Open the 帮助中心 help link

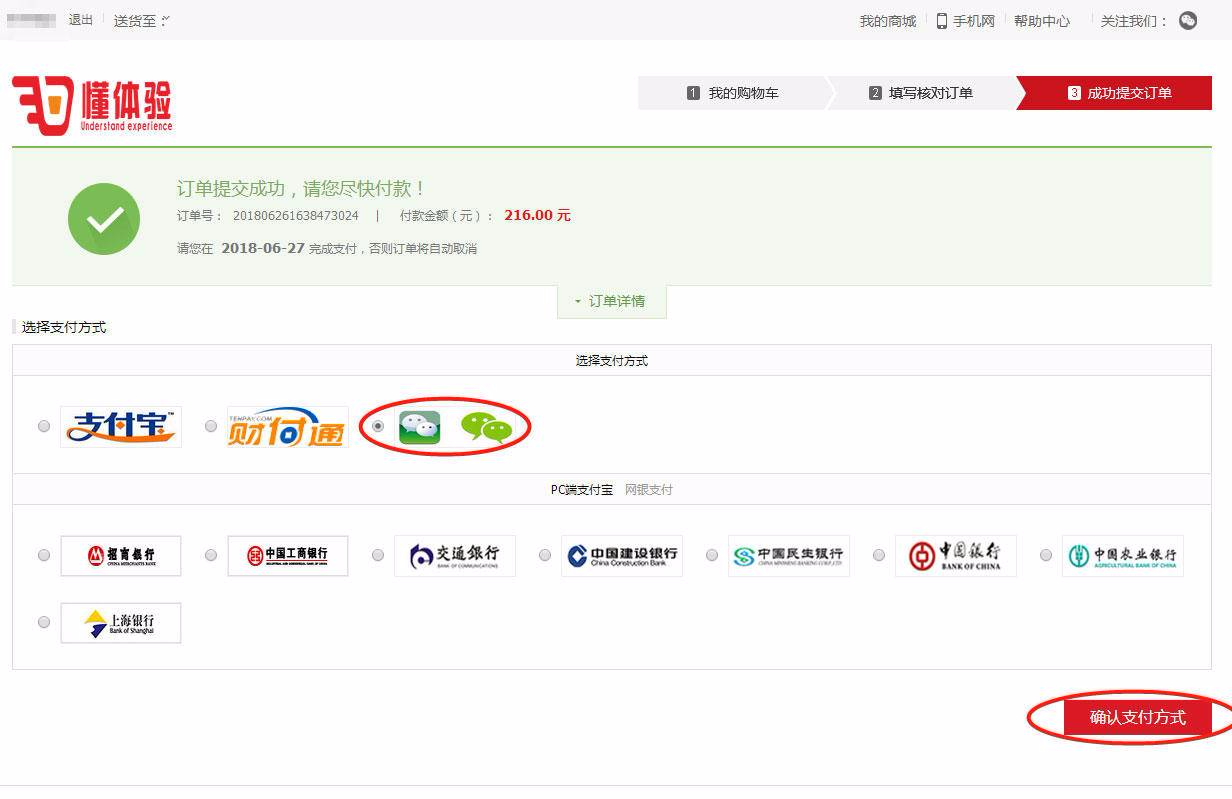(1041, 21)
